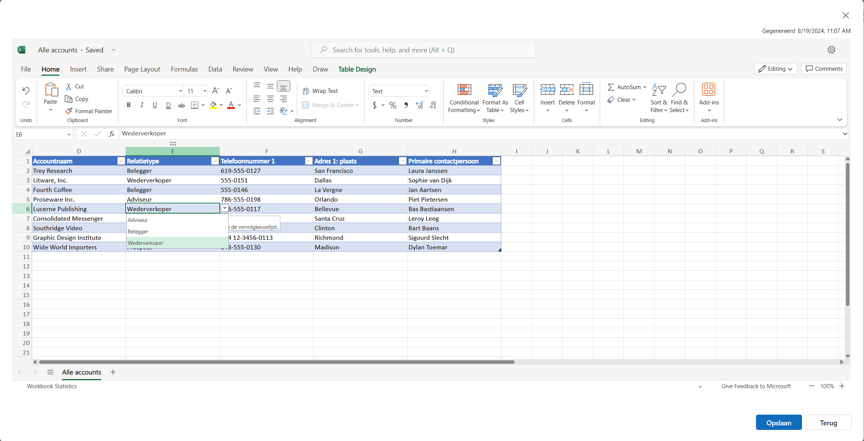
Task: Apply percent style format
Action: pyautogui.click(x=392, y=105)
